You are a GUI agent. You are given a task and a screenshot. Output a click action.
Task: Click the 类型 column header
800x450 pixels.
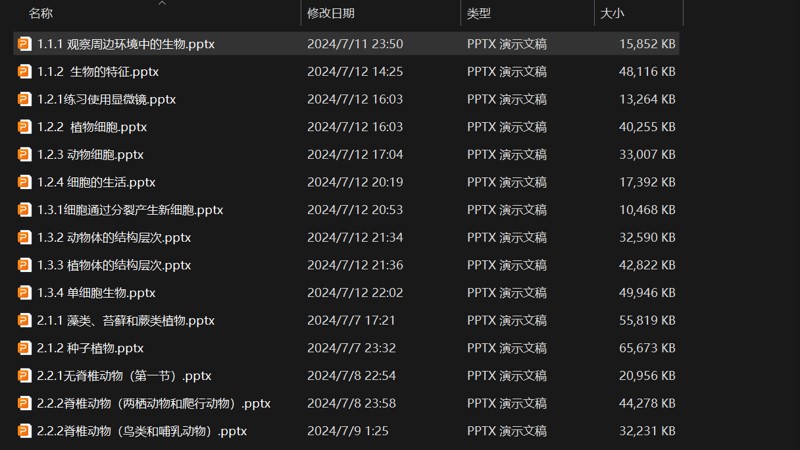click(x=479, y=14)
